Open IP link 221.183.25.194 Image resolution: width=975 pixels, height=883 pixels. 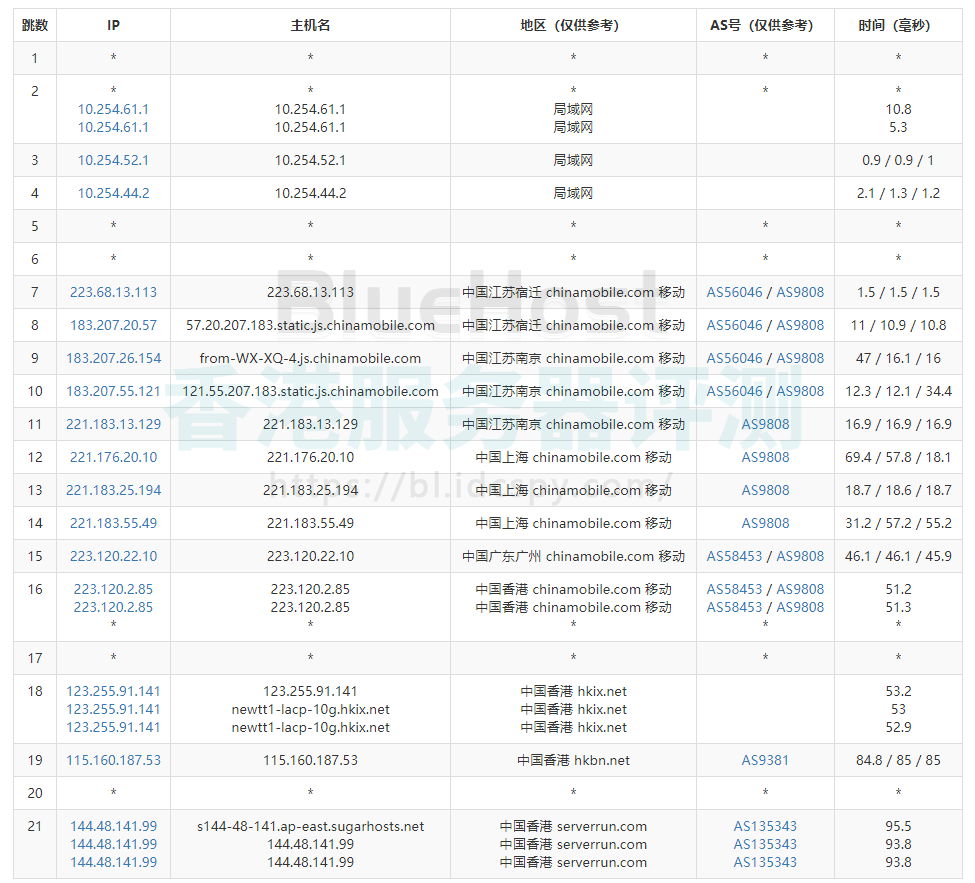point(113,490)
